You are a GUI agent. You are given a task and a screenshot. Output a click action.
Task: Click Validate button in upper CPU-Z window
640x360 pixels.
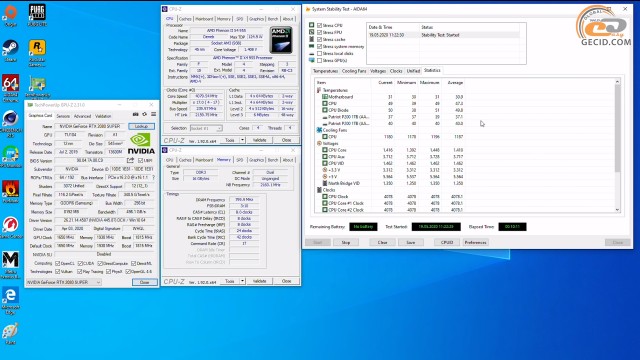click(x=259, y=140)
